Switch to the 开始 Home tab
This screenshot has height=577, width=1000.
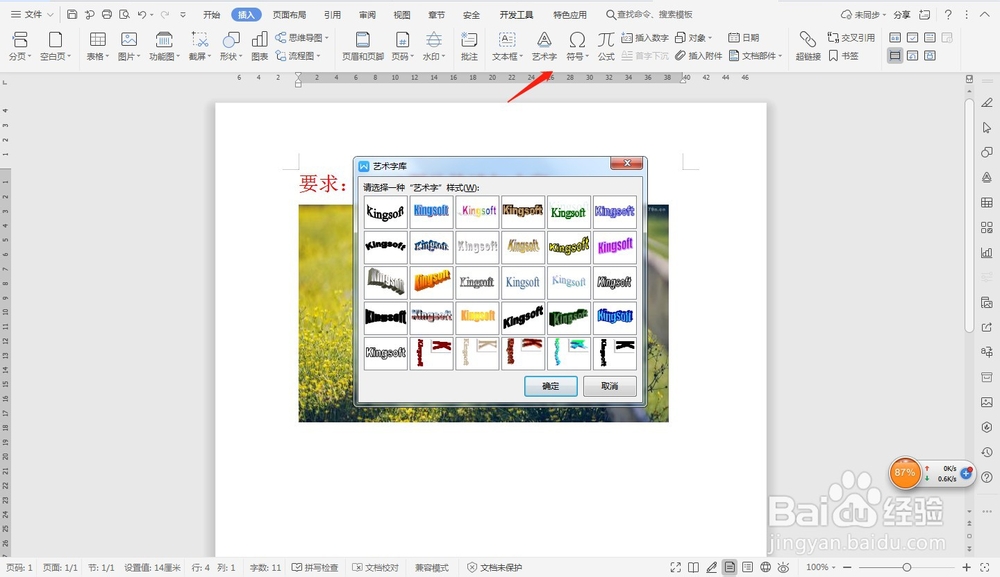(211, 14)
